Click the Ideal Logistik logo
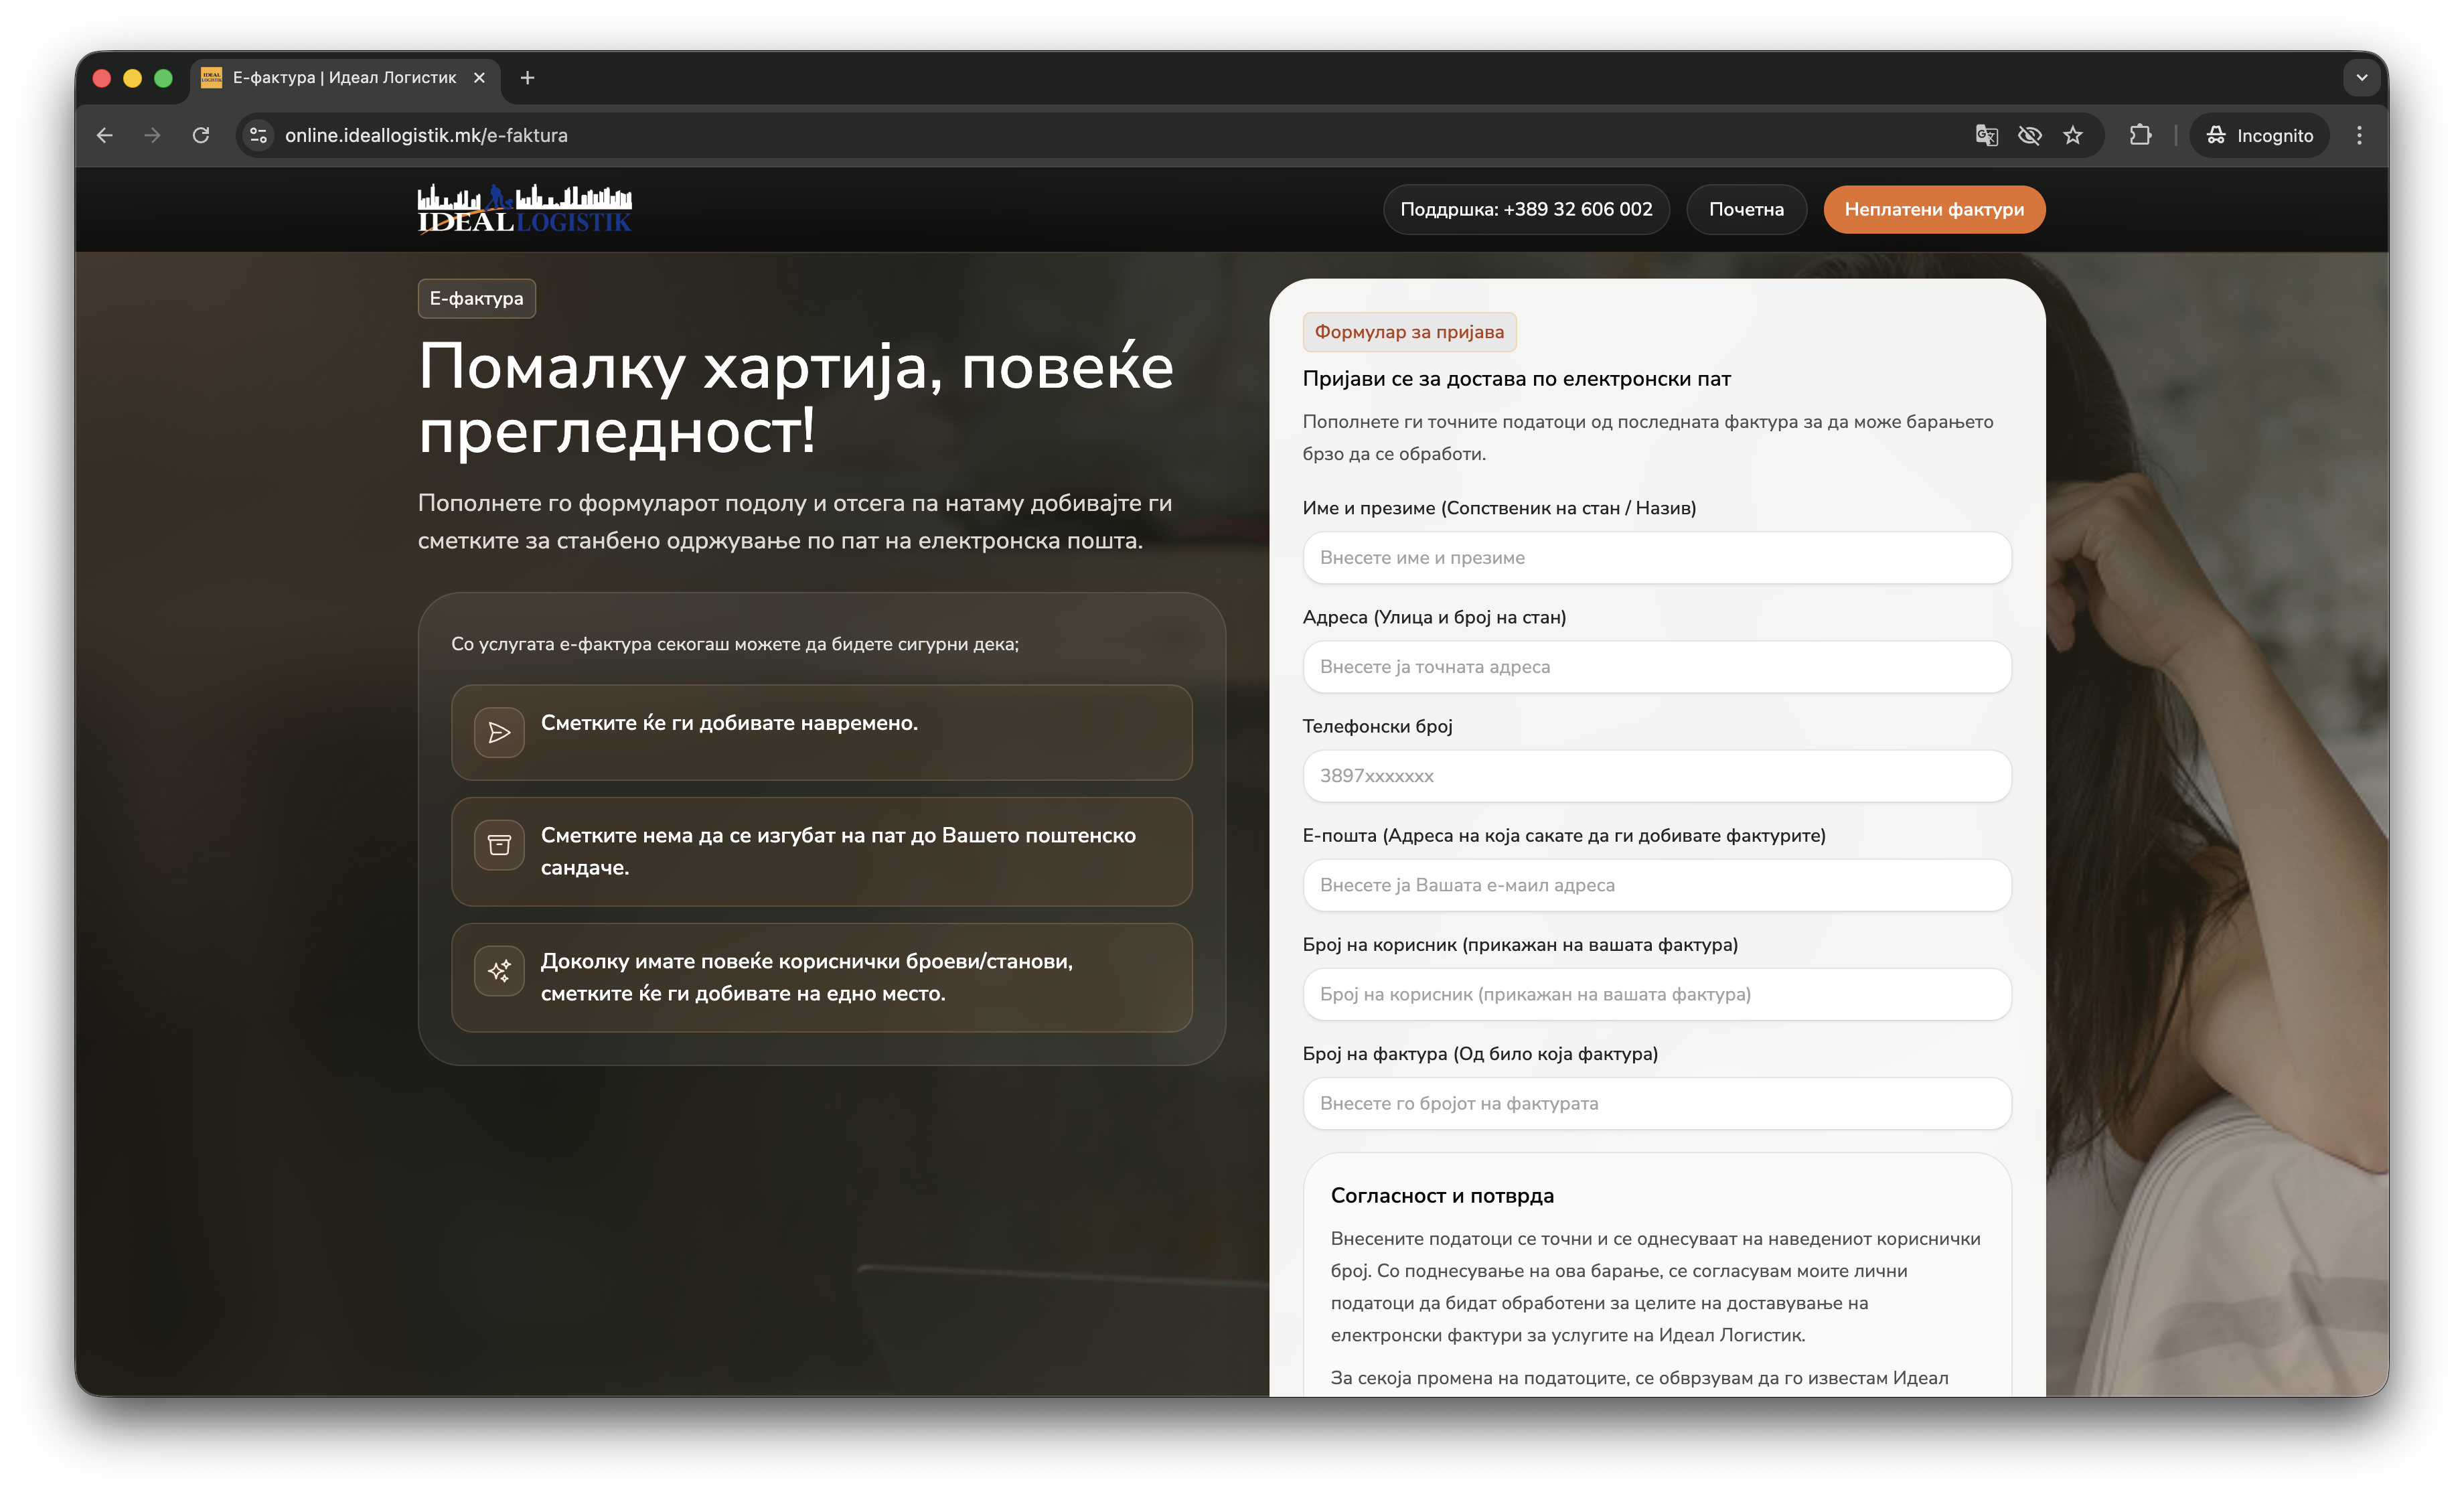This screenshot has height=1496, width=2464. click(x=524, y=209)
